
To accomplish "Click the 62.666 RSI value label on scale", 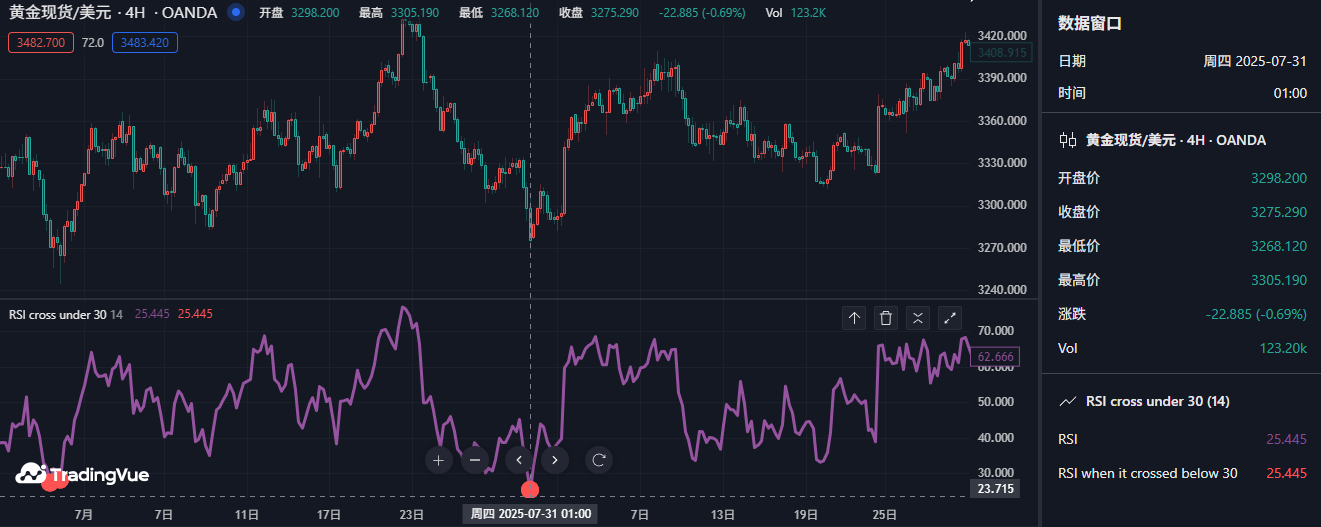I will click(x=995, y=357).
